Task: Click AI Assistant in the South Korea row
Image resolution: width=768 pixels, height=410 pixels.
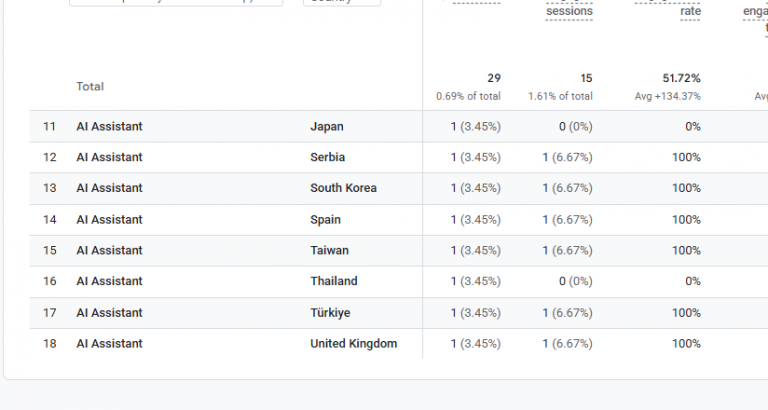Action: click(x=109, y=189)
